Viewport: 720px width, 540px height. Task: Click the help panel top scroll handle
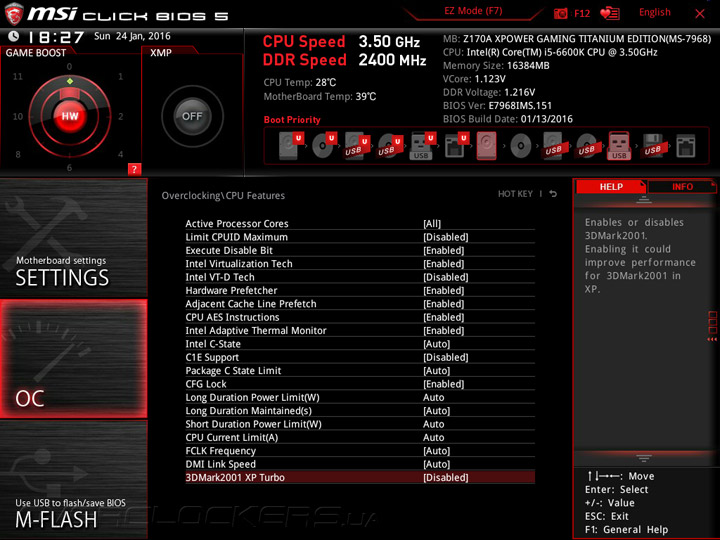(x=644, y=200)
